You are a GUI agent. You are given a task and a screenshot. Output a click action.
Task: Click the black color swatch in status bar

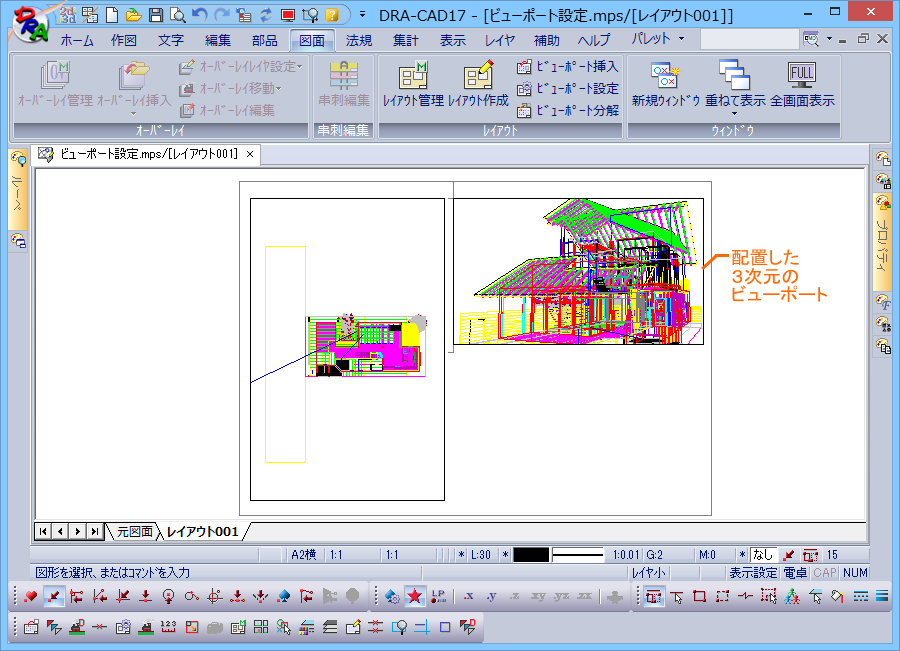coord(531,555)
